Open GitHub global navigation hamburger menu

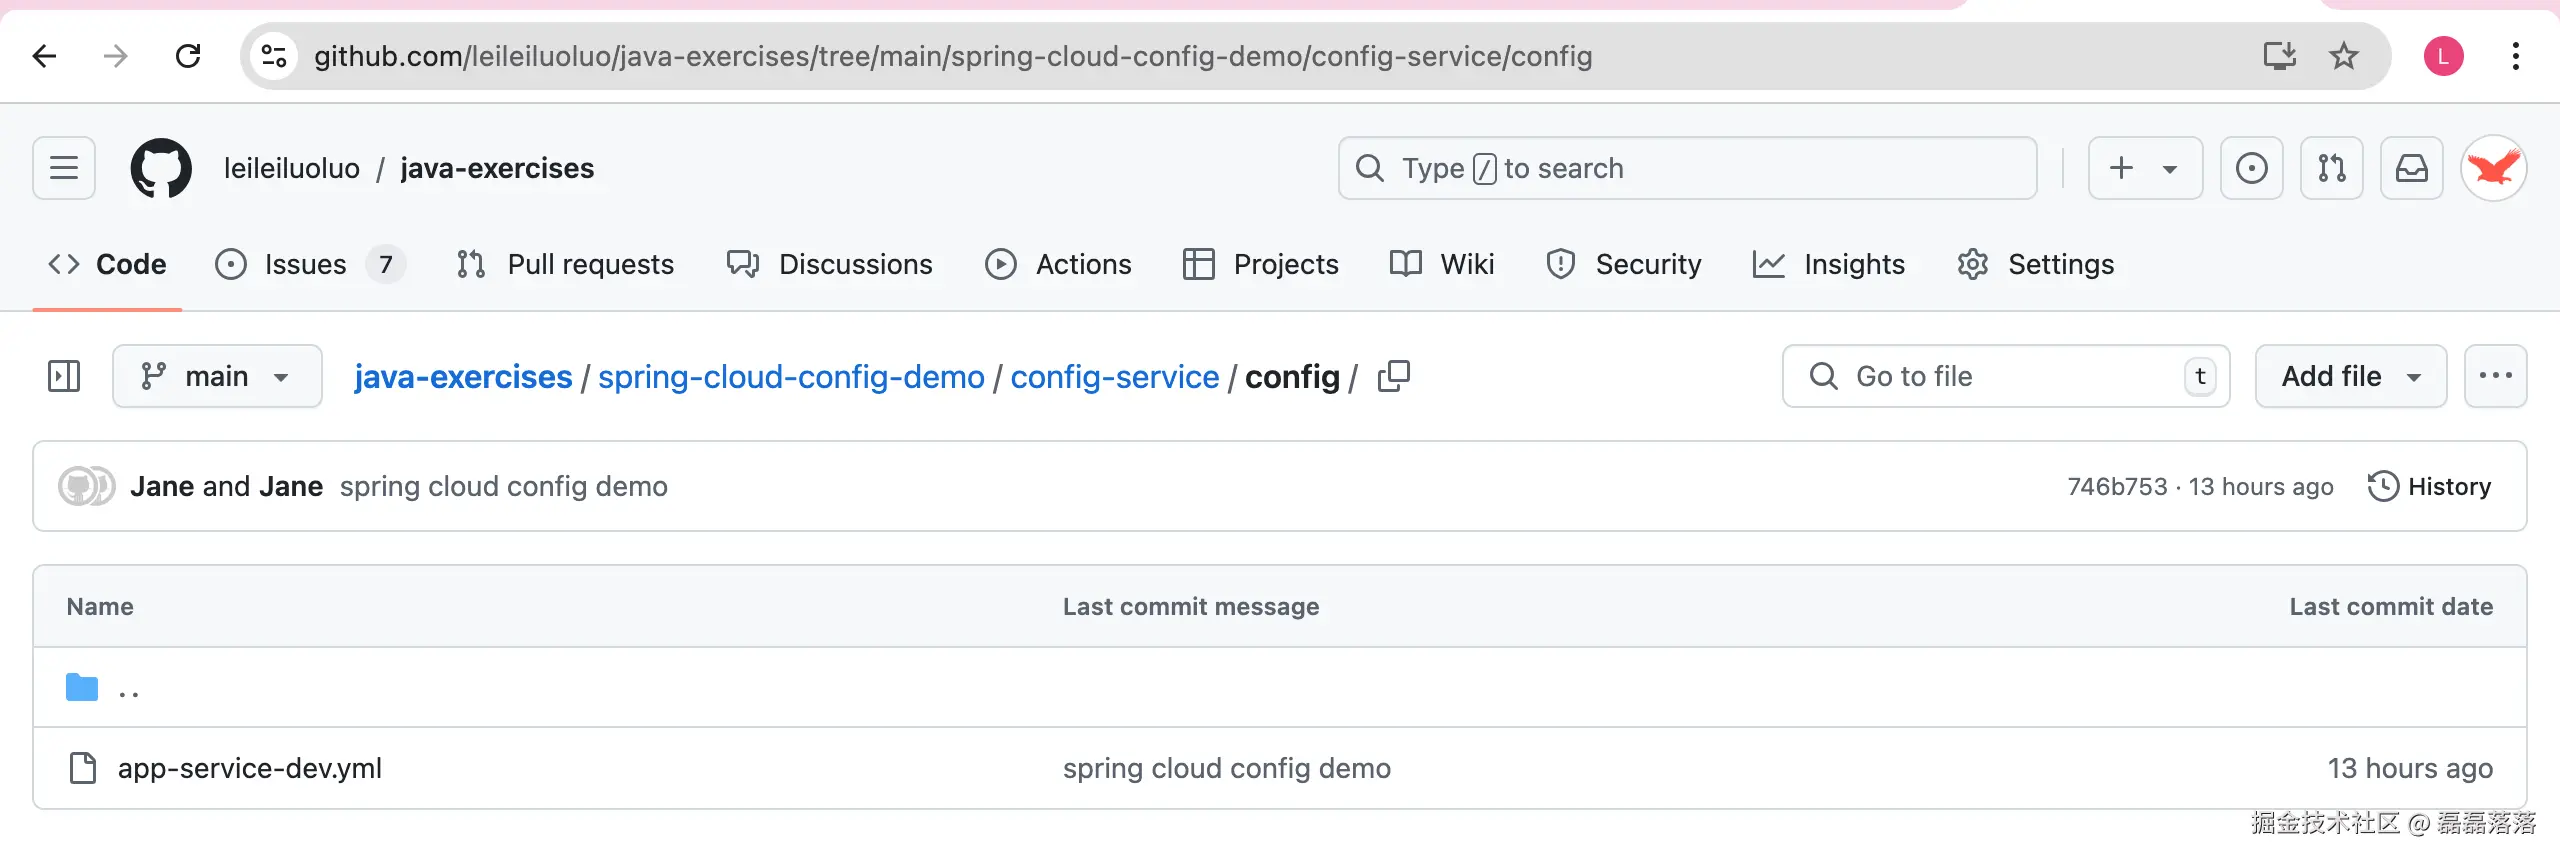click(64, 168)
